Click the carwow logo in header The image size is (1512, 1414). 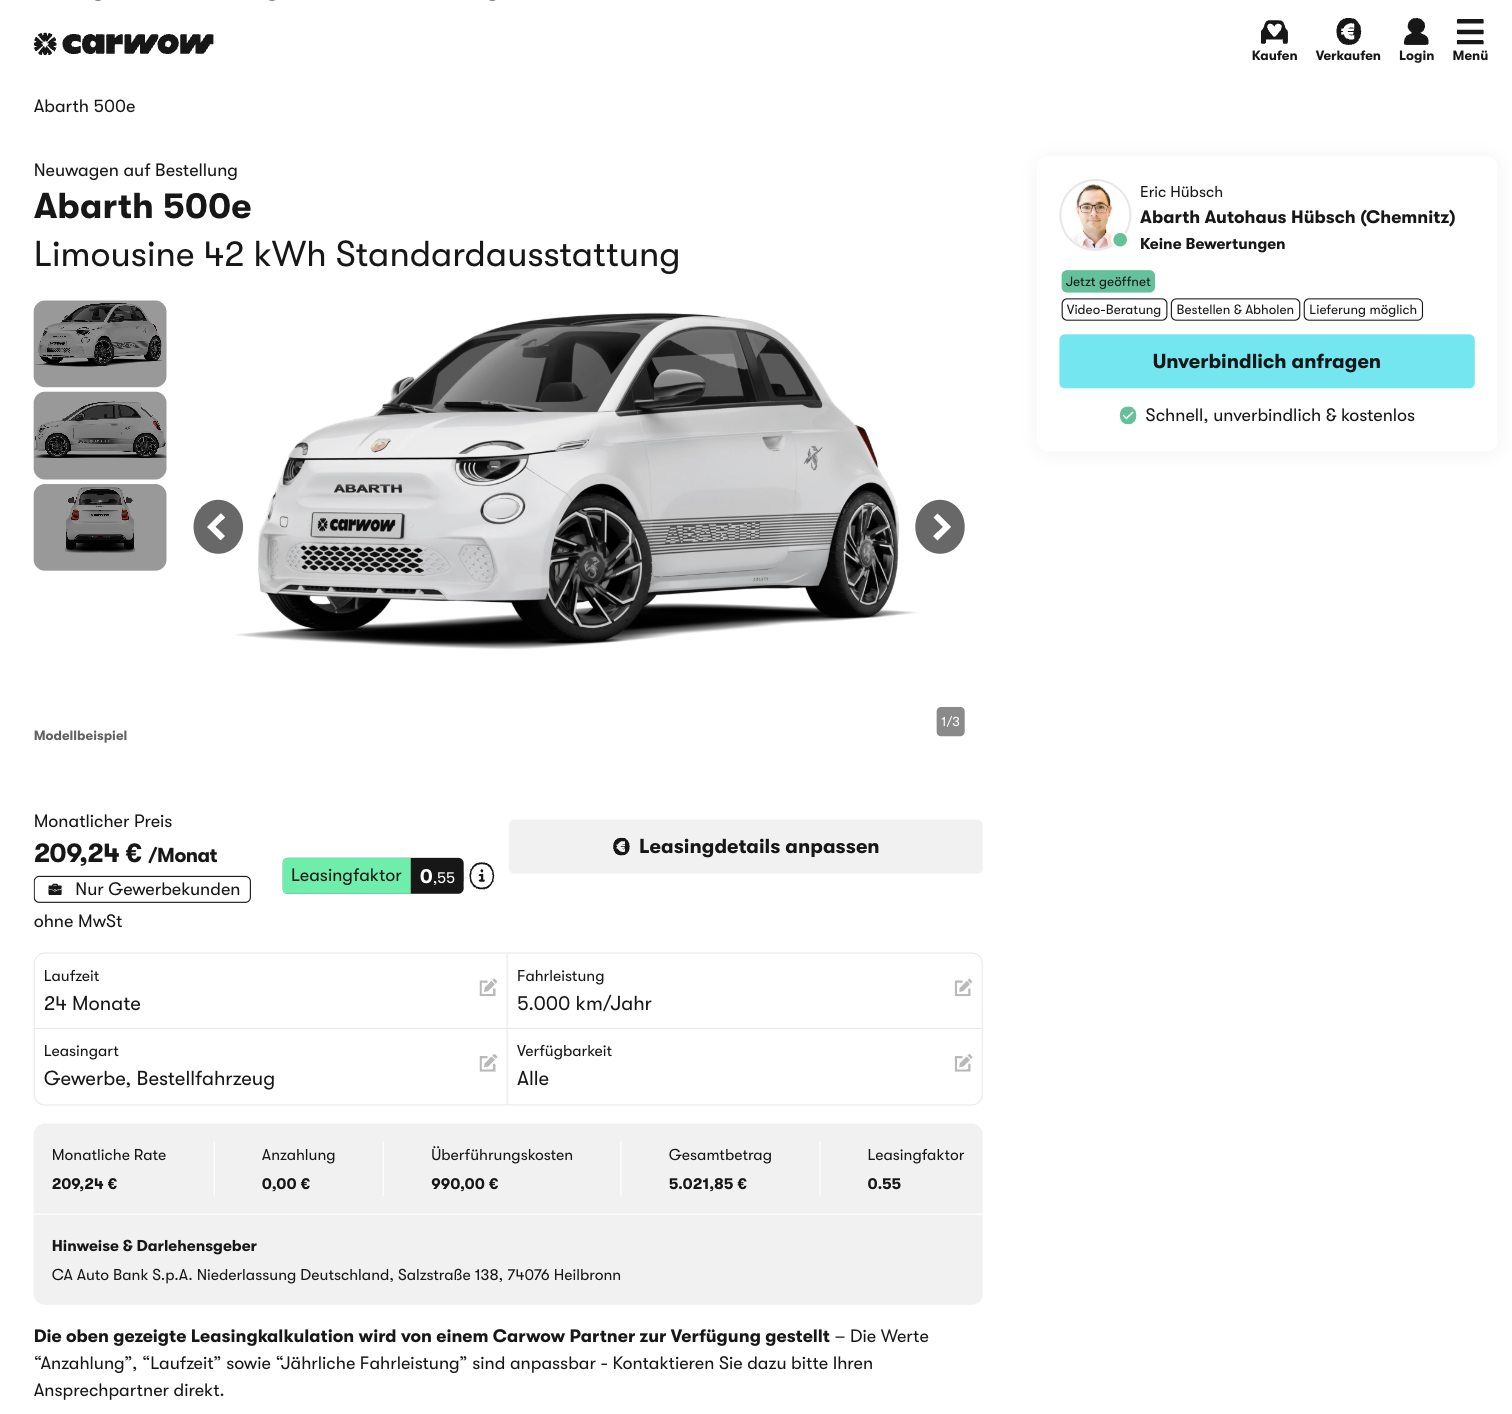point(124,44)
